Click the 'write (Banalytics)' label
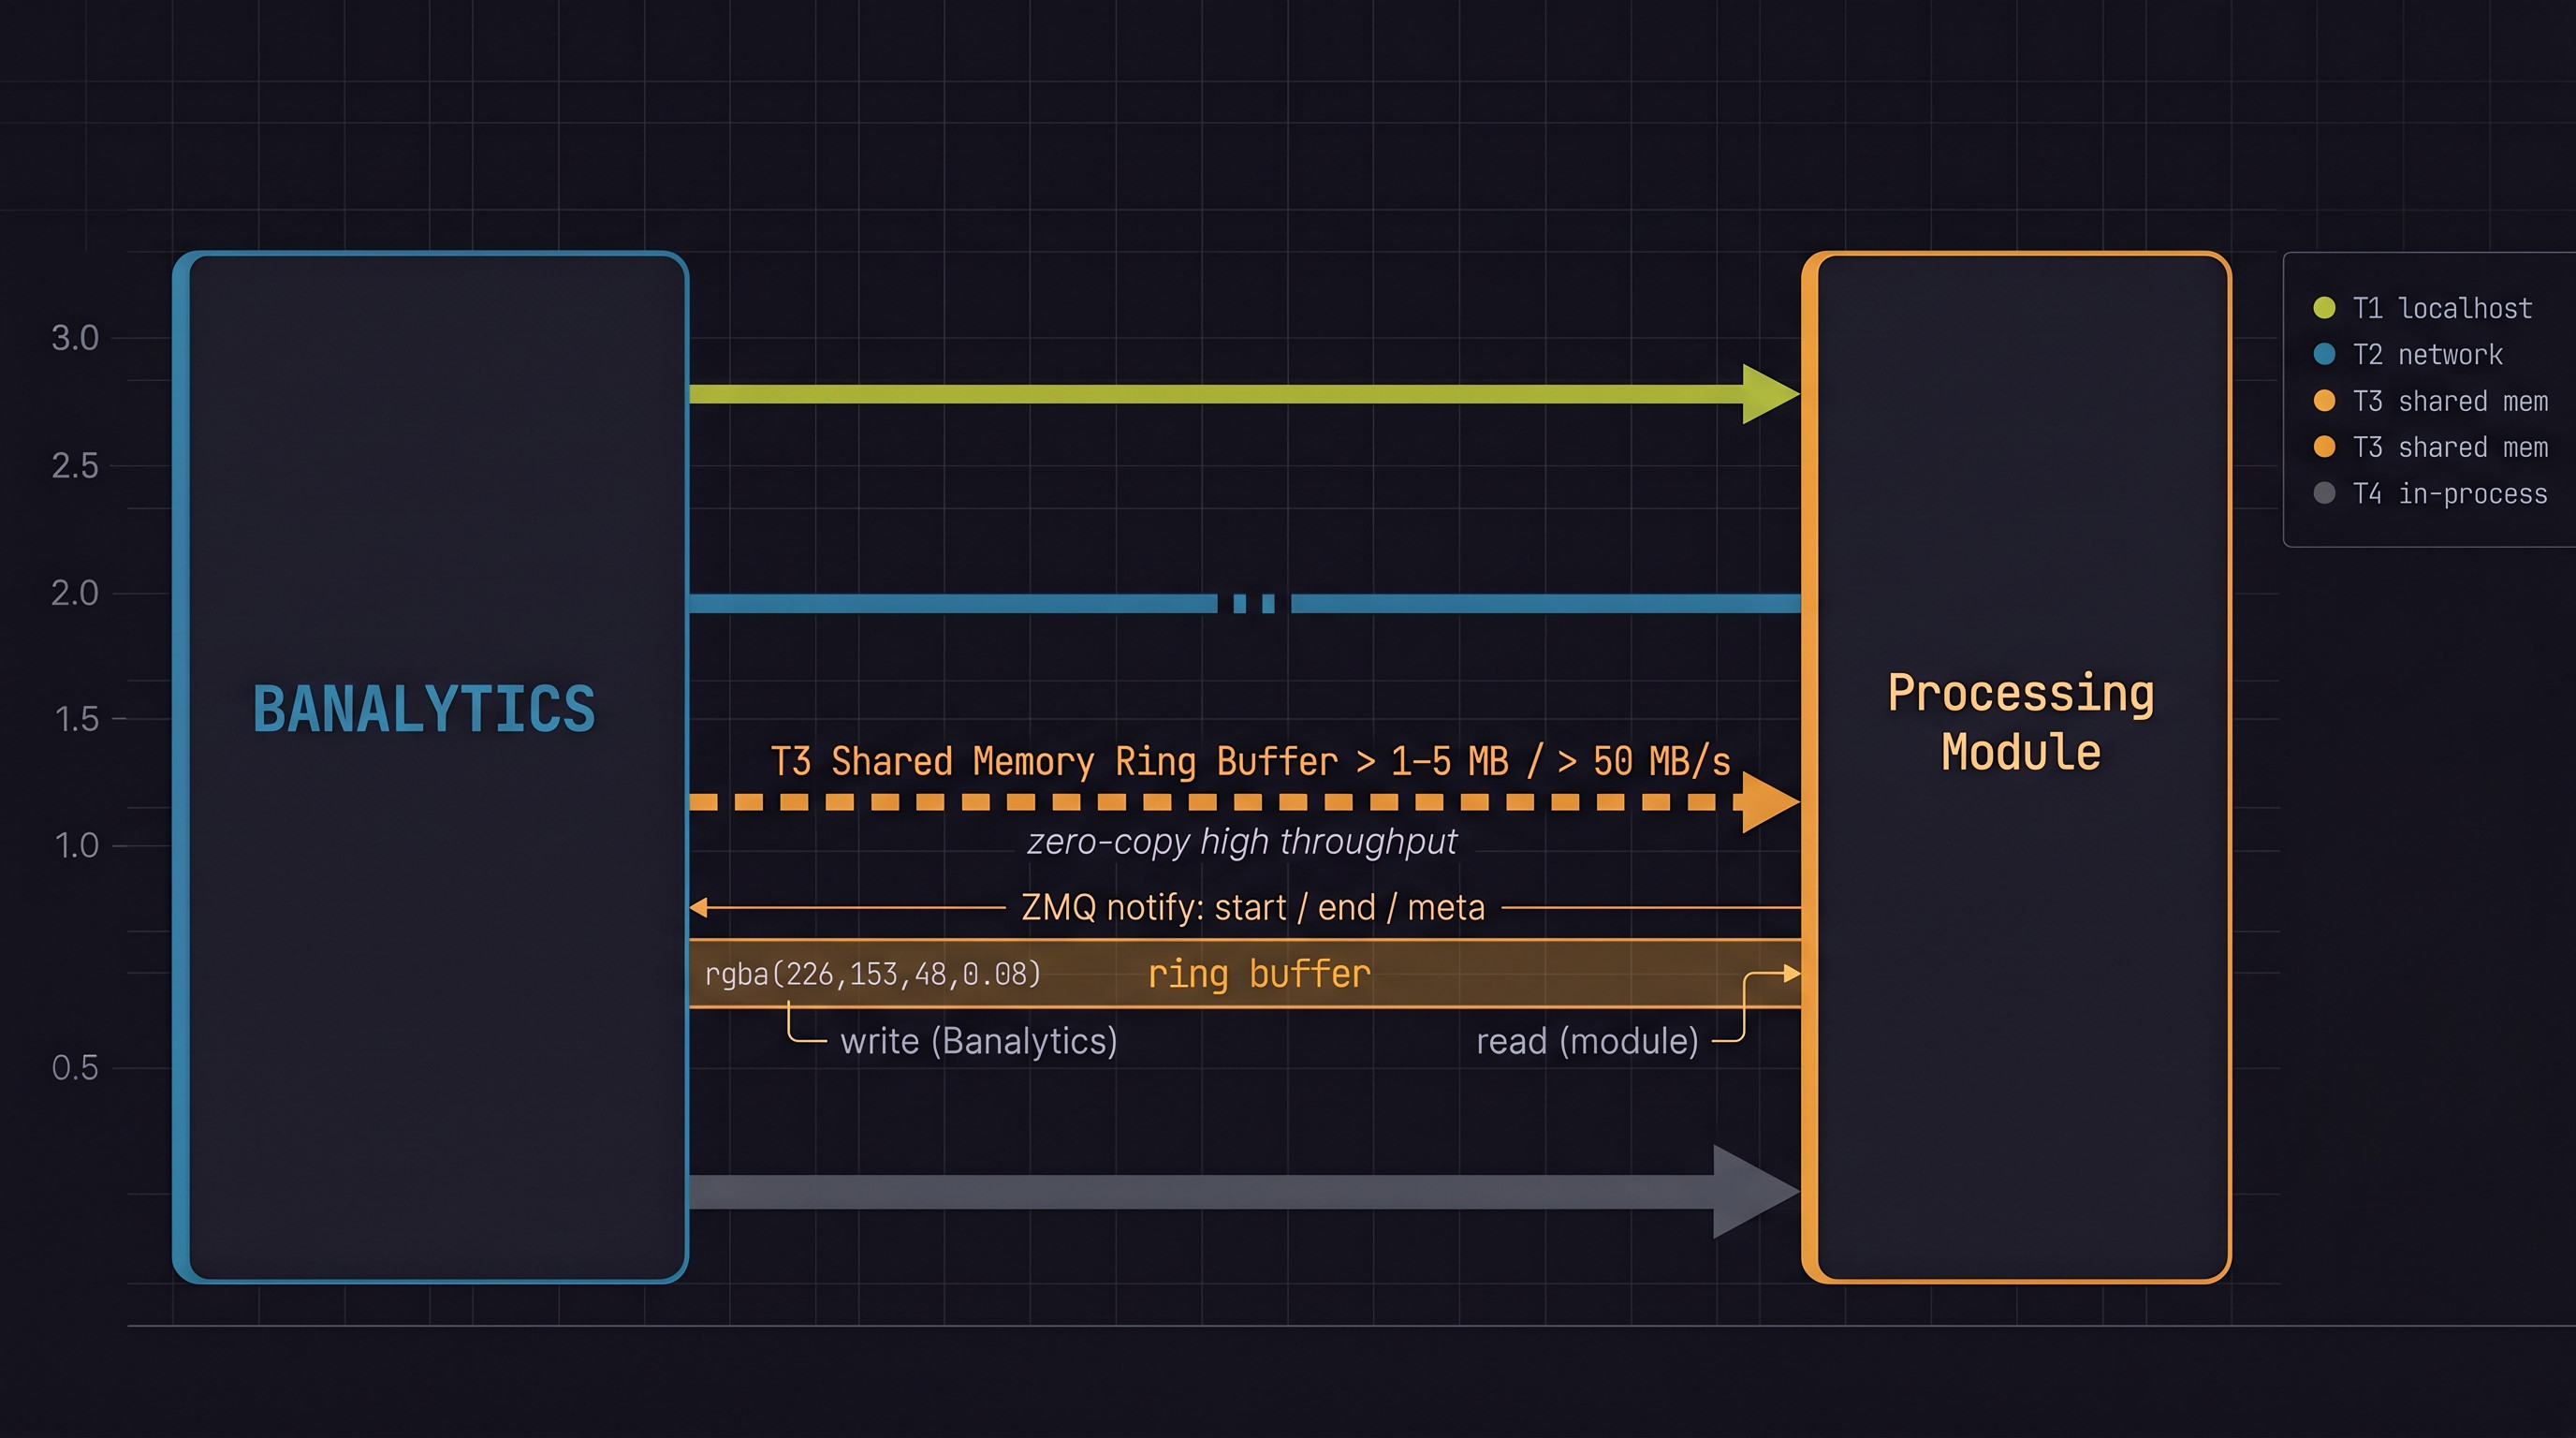 click(x=979, y=1041)
